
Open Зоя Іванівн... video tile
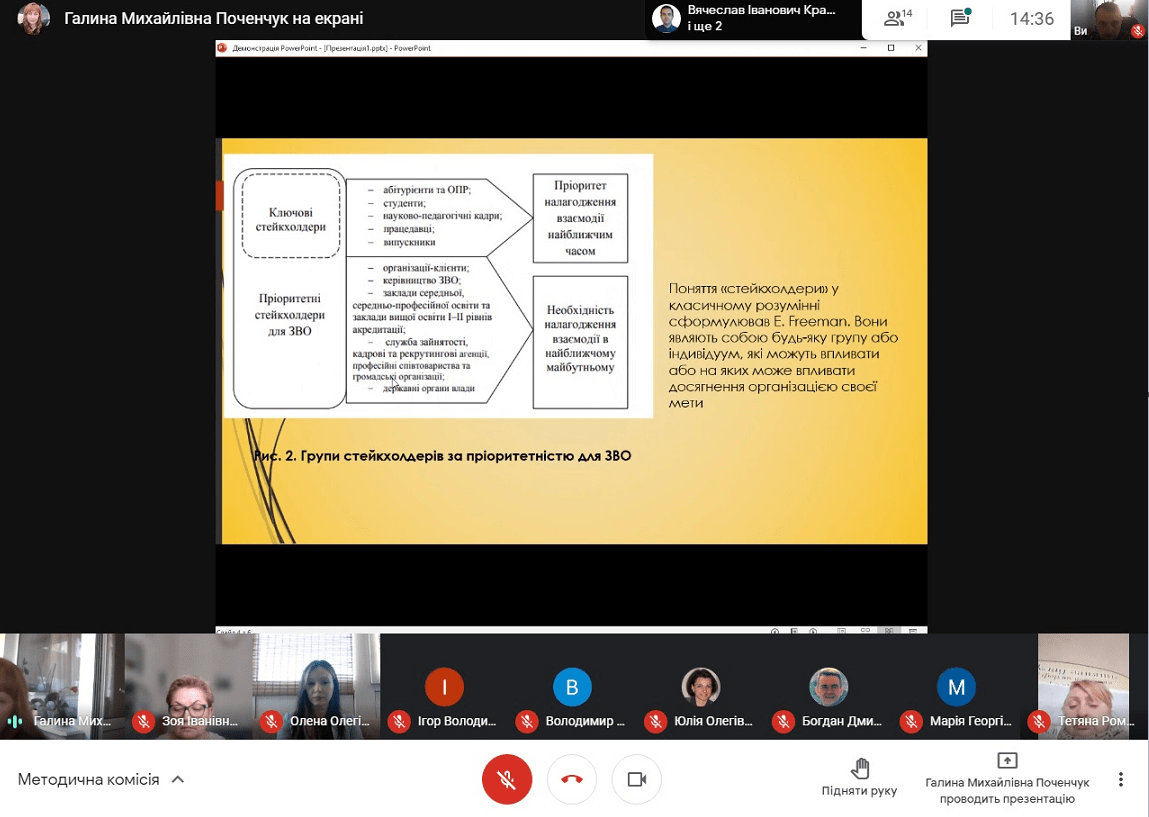[188, 687]
